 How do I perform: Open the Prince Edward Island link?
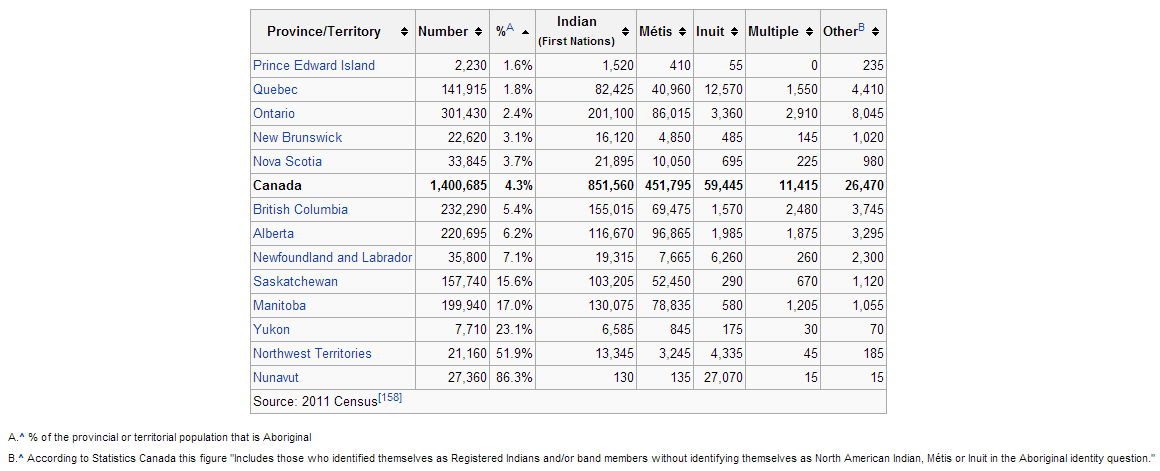pos(314,66)
